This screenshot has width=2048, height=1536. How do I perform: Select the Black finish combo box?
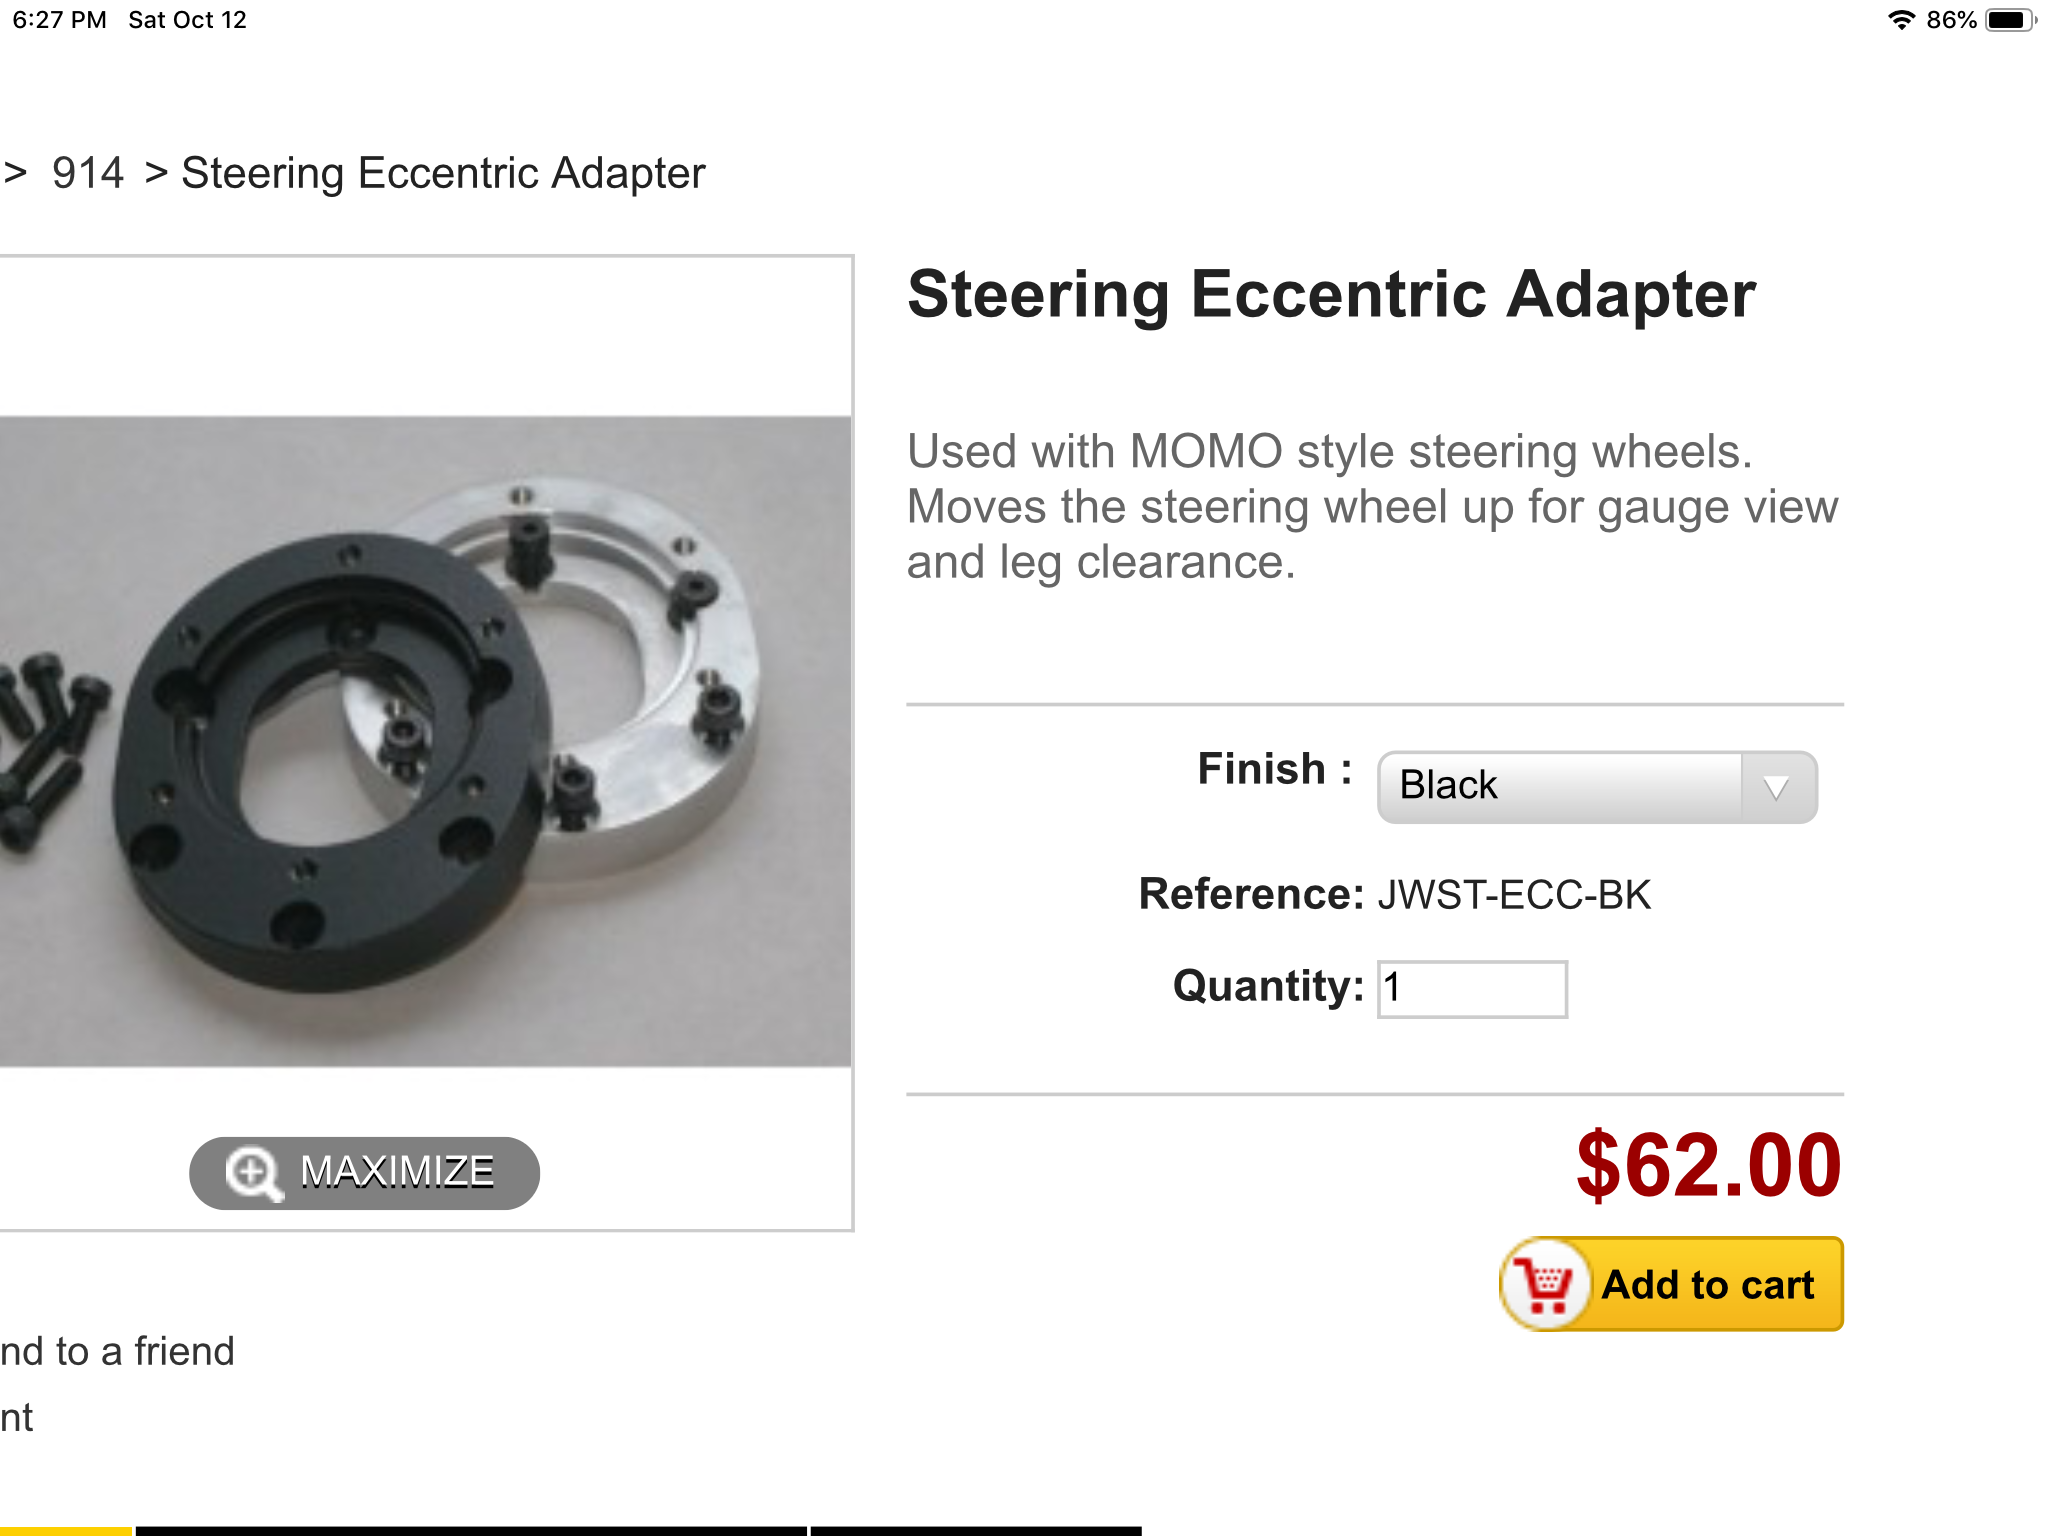[1560, 788]
